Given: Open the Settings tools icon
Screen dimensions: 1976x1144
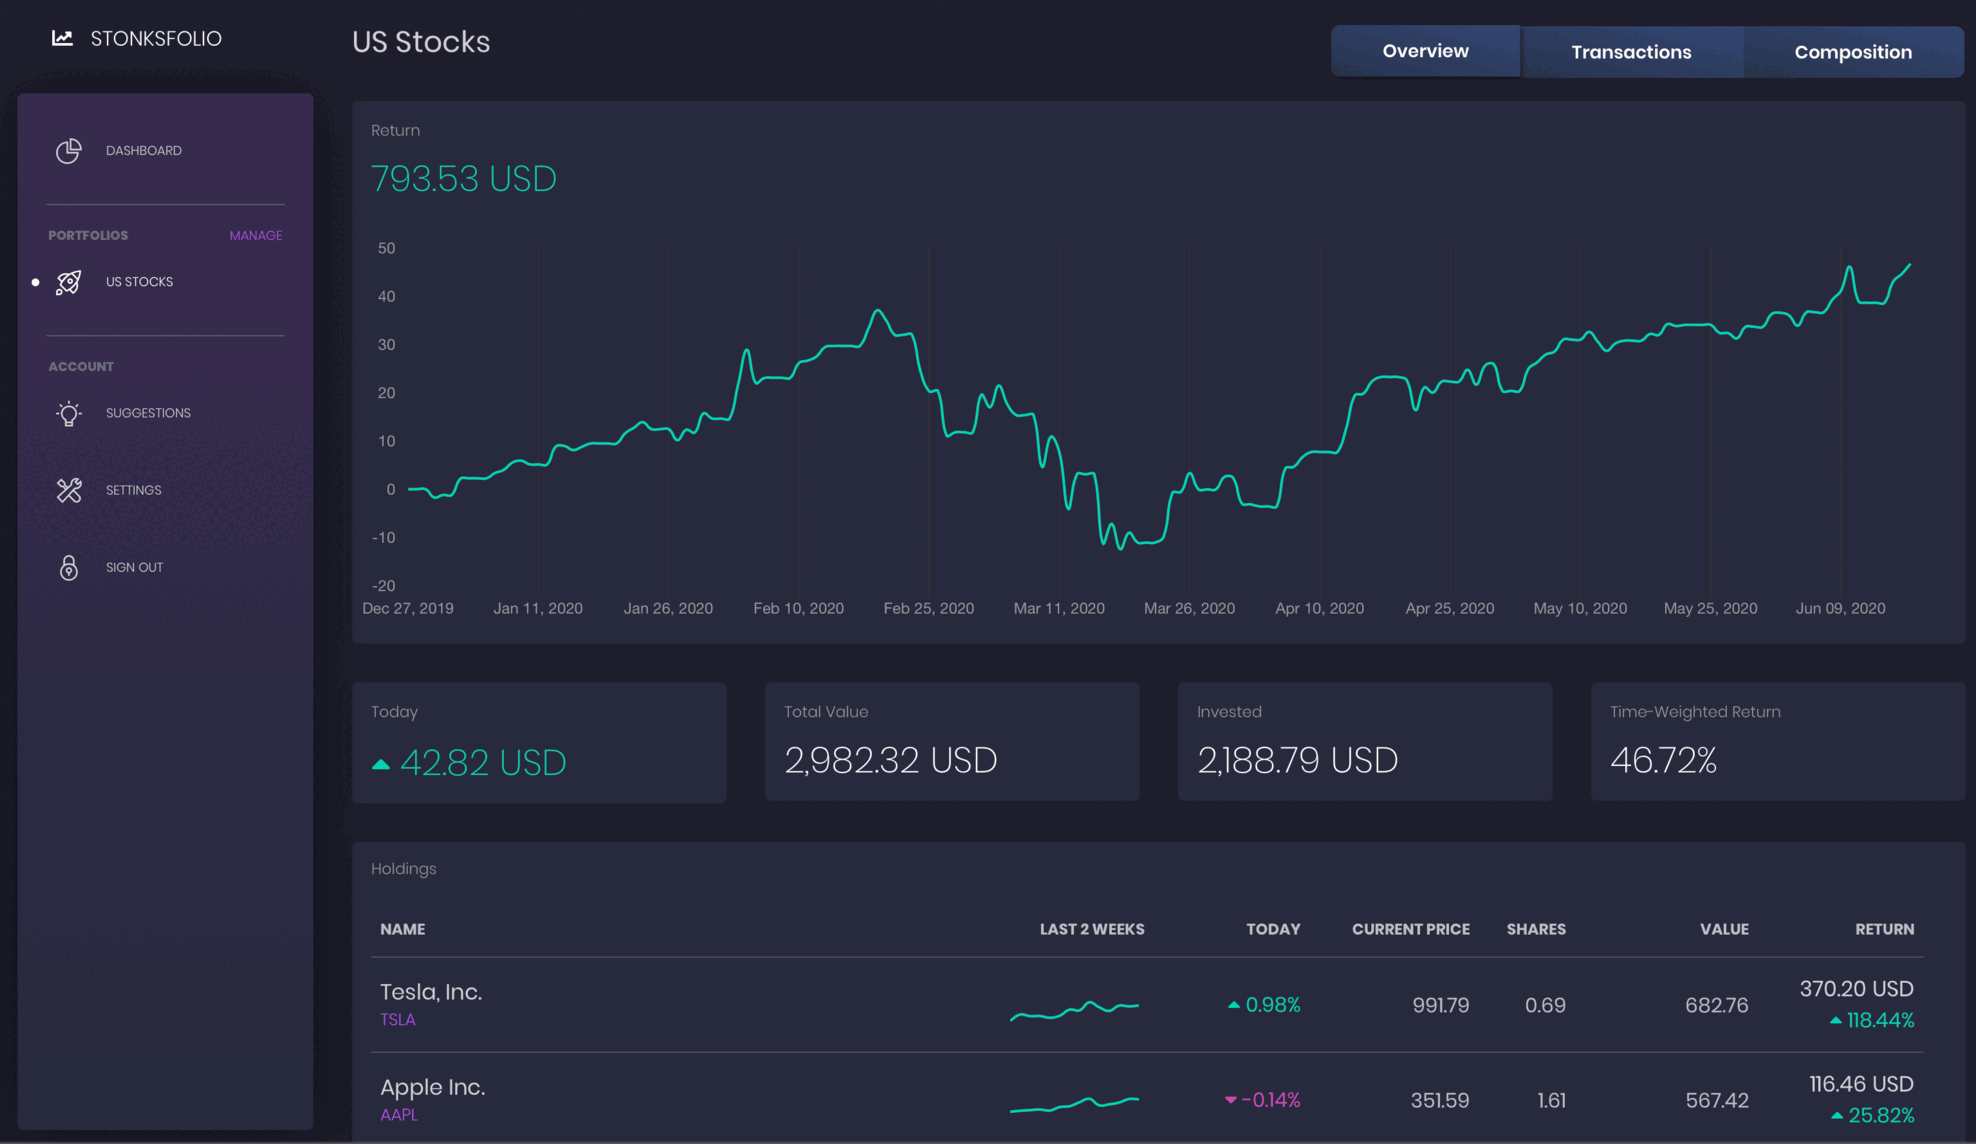Looking at the screenshot, I should point(68,490).
